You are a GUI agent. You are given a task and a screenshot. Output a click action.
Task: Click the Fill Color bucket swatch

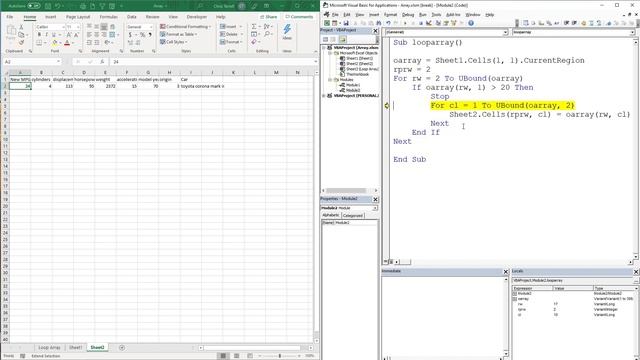54,42
